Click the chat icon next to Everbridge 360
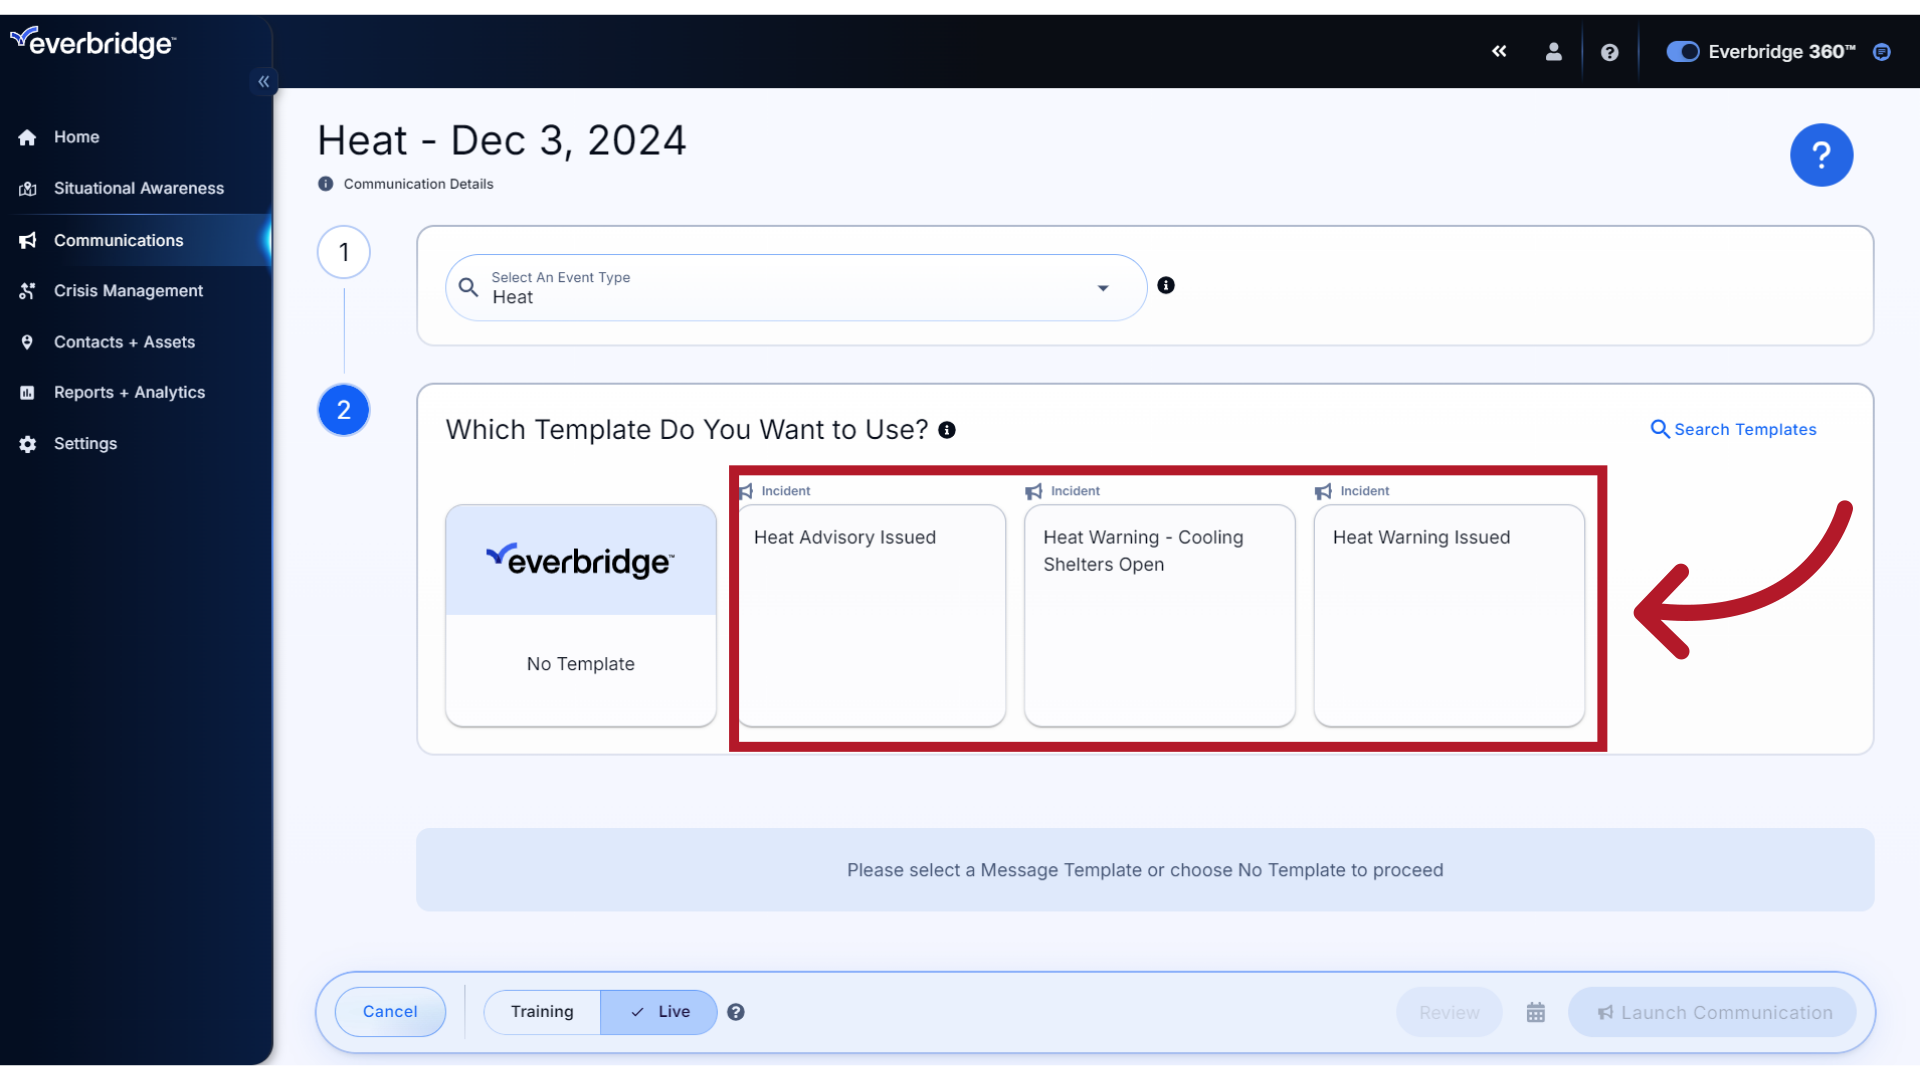1920x1080 pixels. pyautogui.click(x=1882, y=52)
